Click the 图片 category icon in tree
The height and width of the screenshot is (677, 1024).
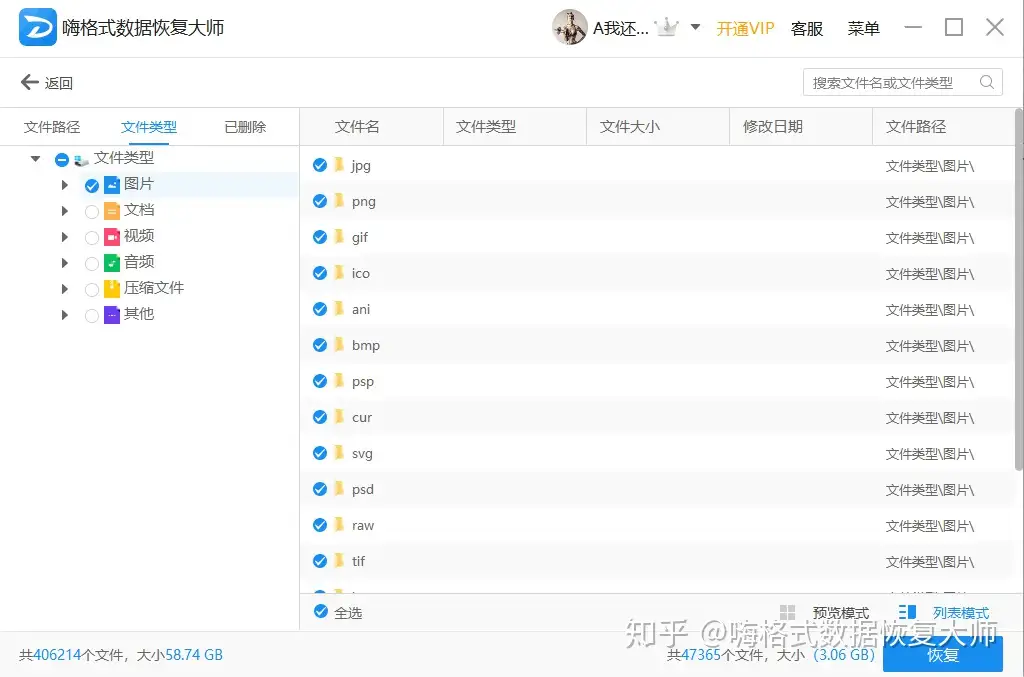pyautogui.click(x=112, y=185)
